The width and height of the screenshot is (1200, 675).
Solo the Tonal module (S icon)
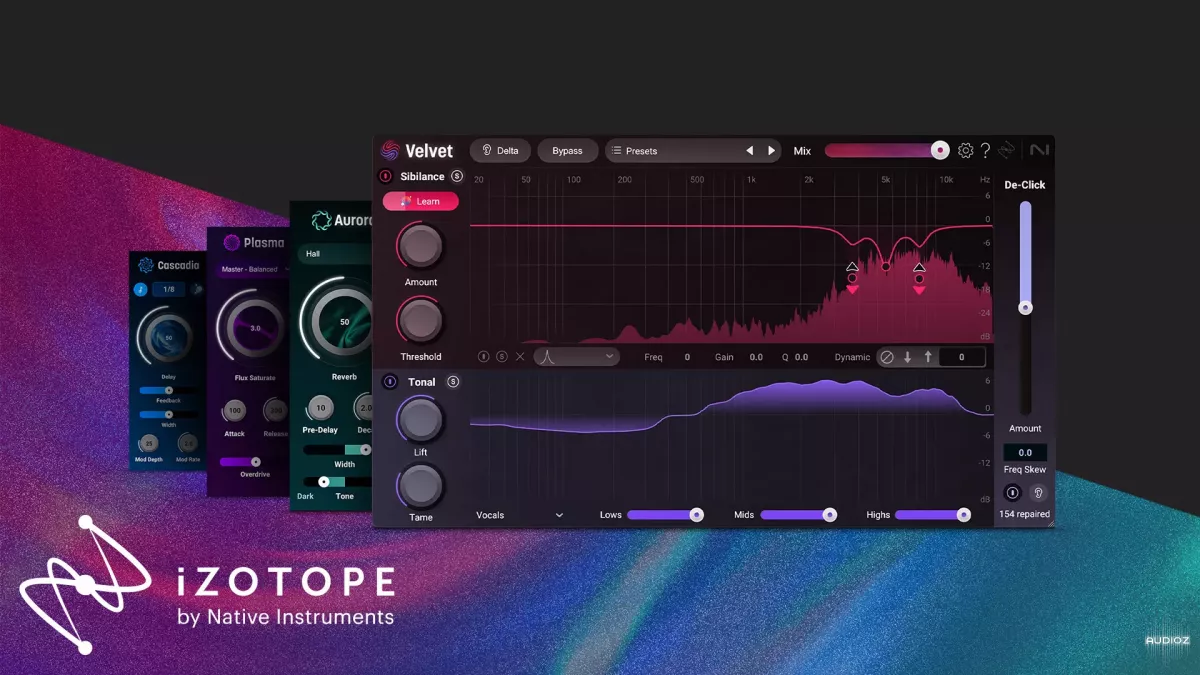pyautogui.click(x=453, y=381)
